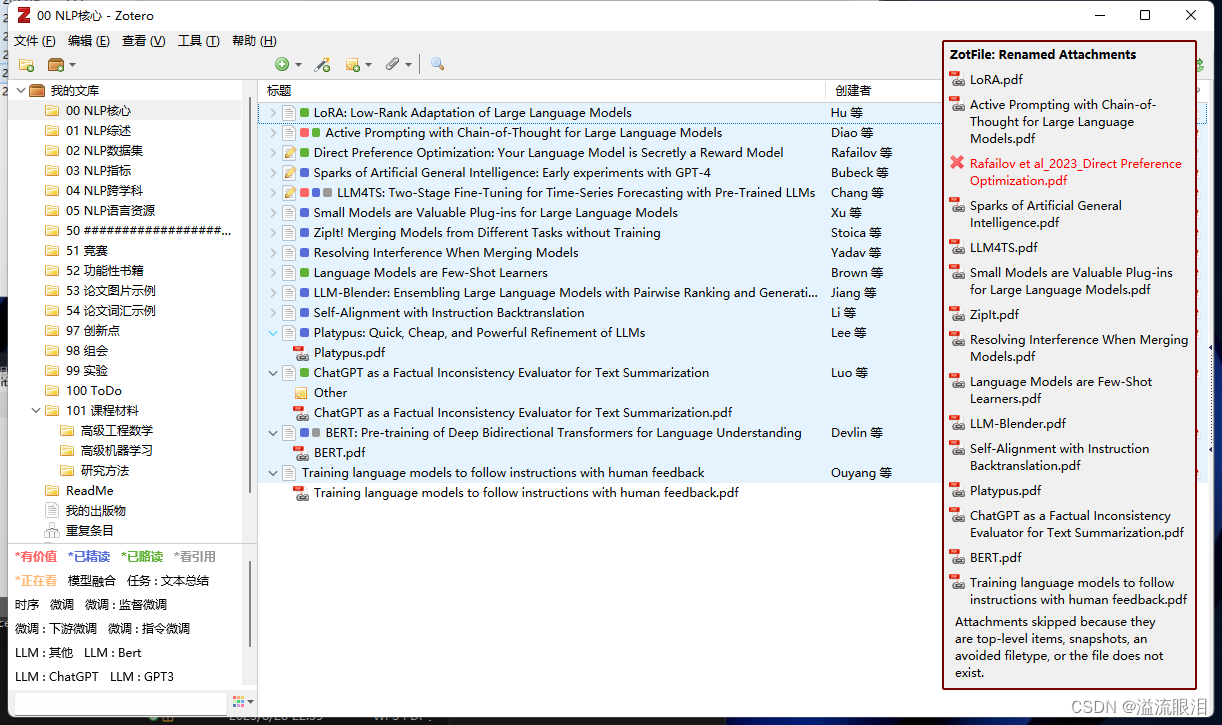The width and height of the screenshot is (1222, 725).
Task: Filter by the *已精读 tag
Action: click(x=89, y=557)
